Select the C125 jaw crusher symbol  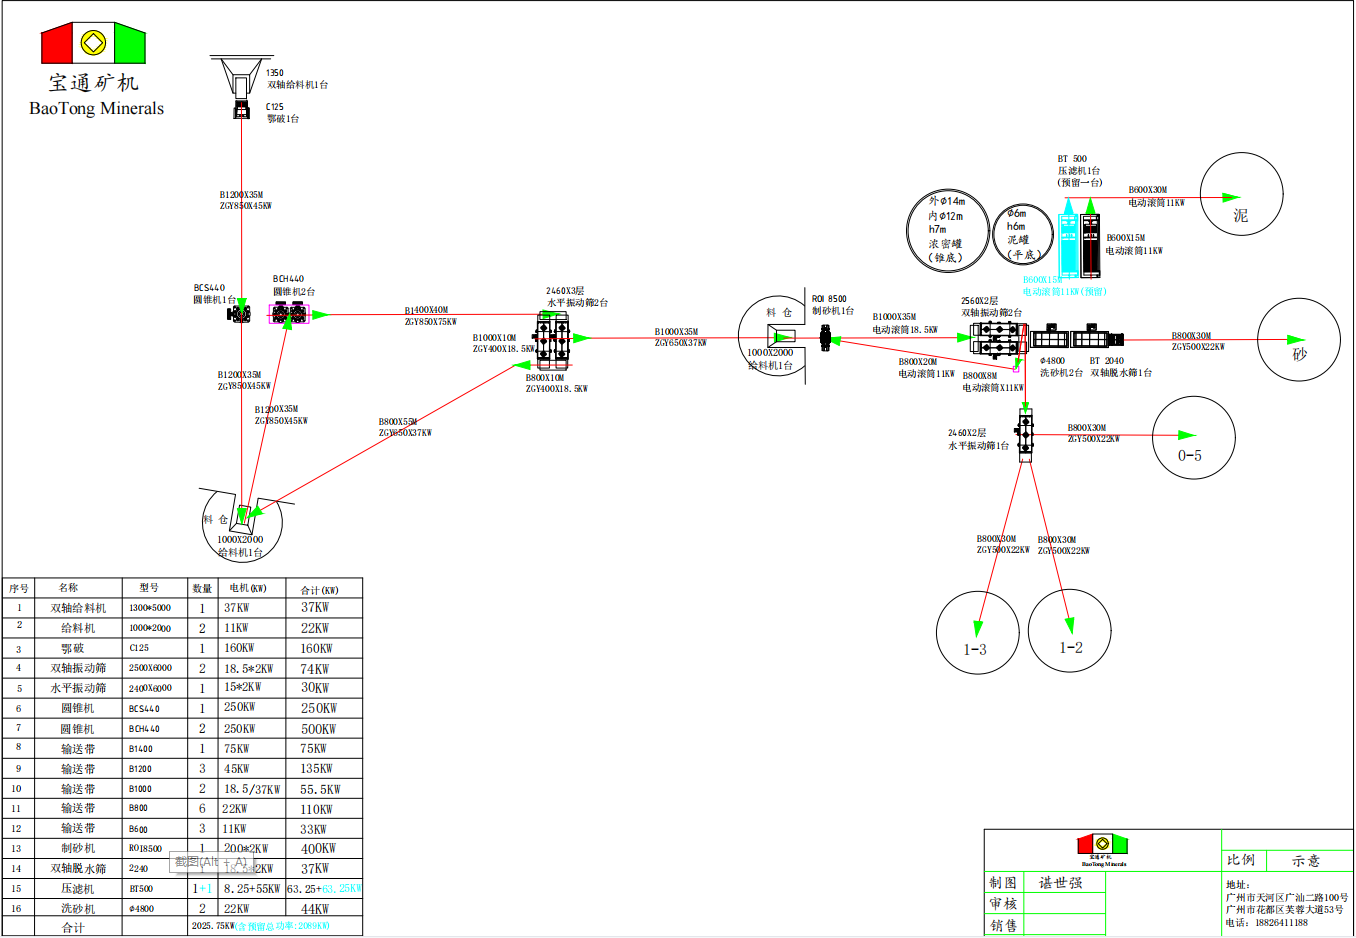tap(241, 110)
